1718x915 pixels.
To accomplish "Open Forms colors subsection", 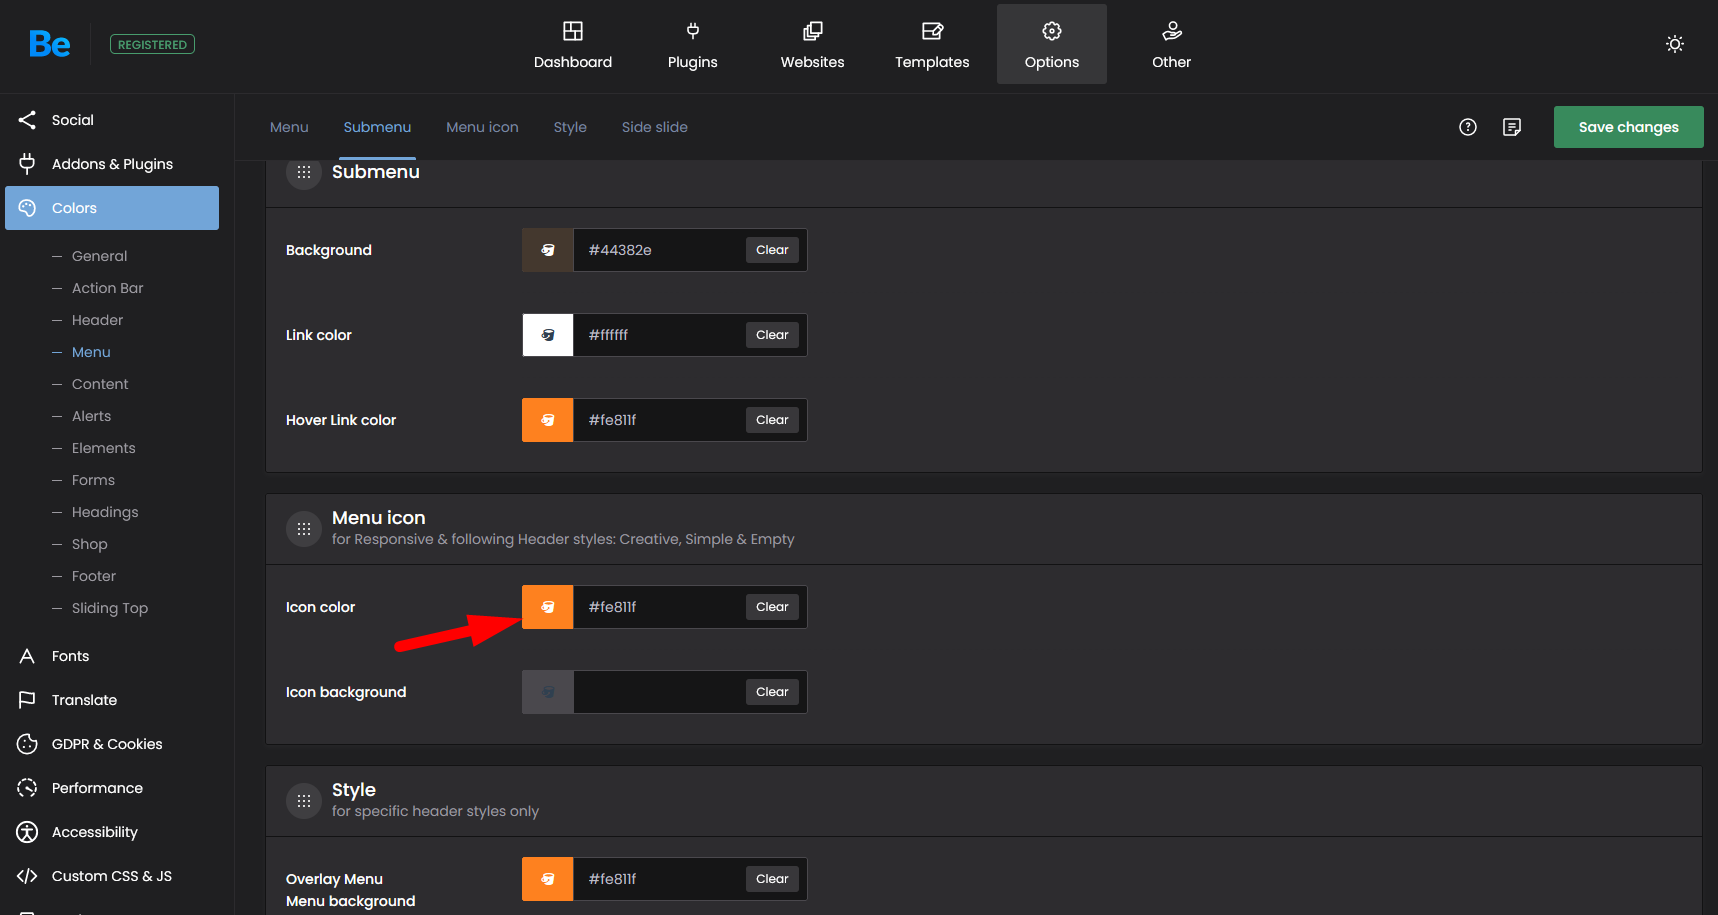I will (93, 480).
